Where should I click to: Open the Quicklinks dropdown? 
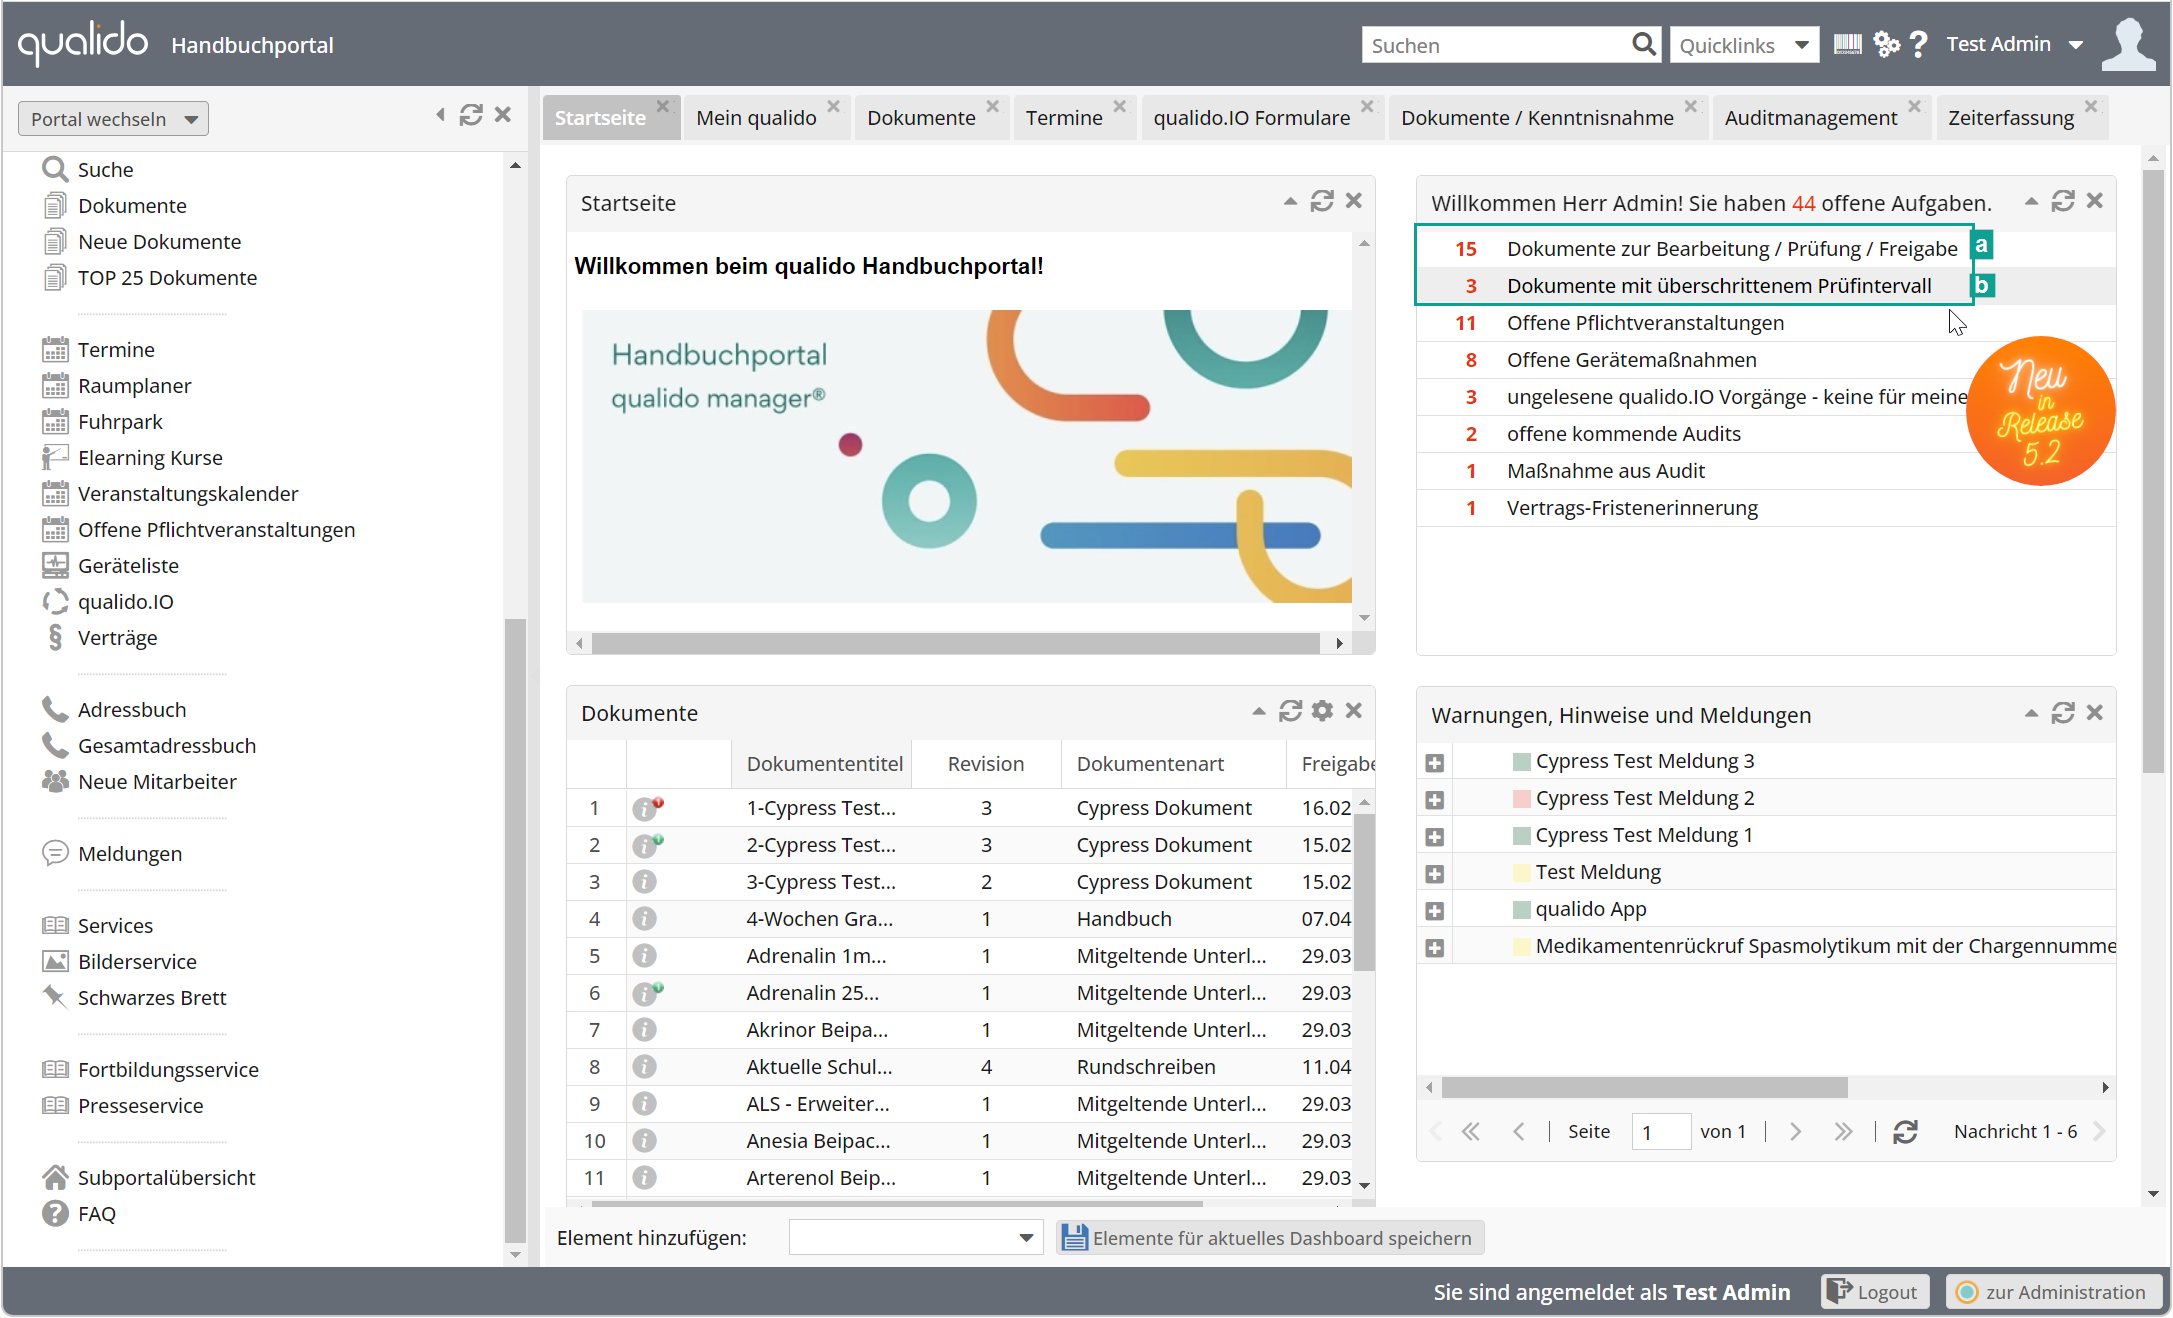pos(1744,45)
